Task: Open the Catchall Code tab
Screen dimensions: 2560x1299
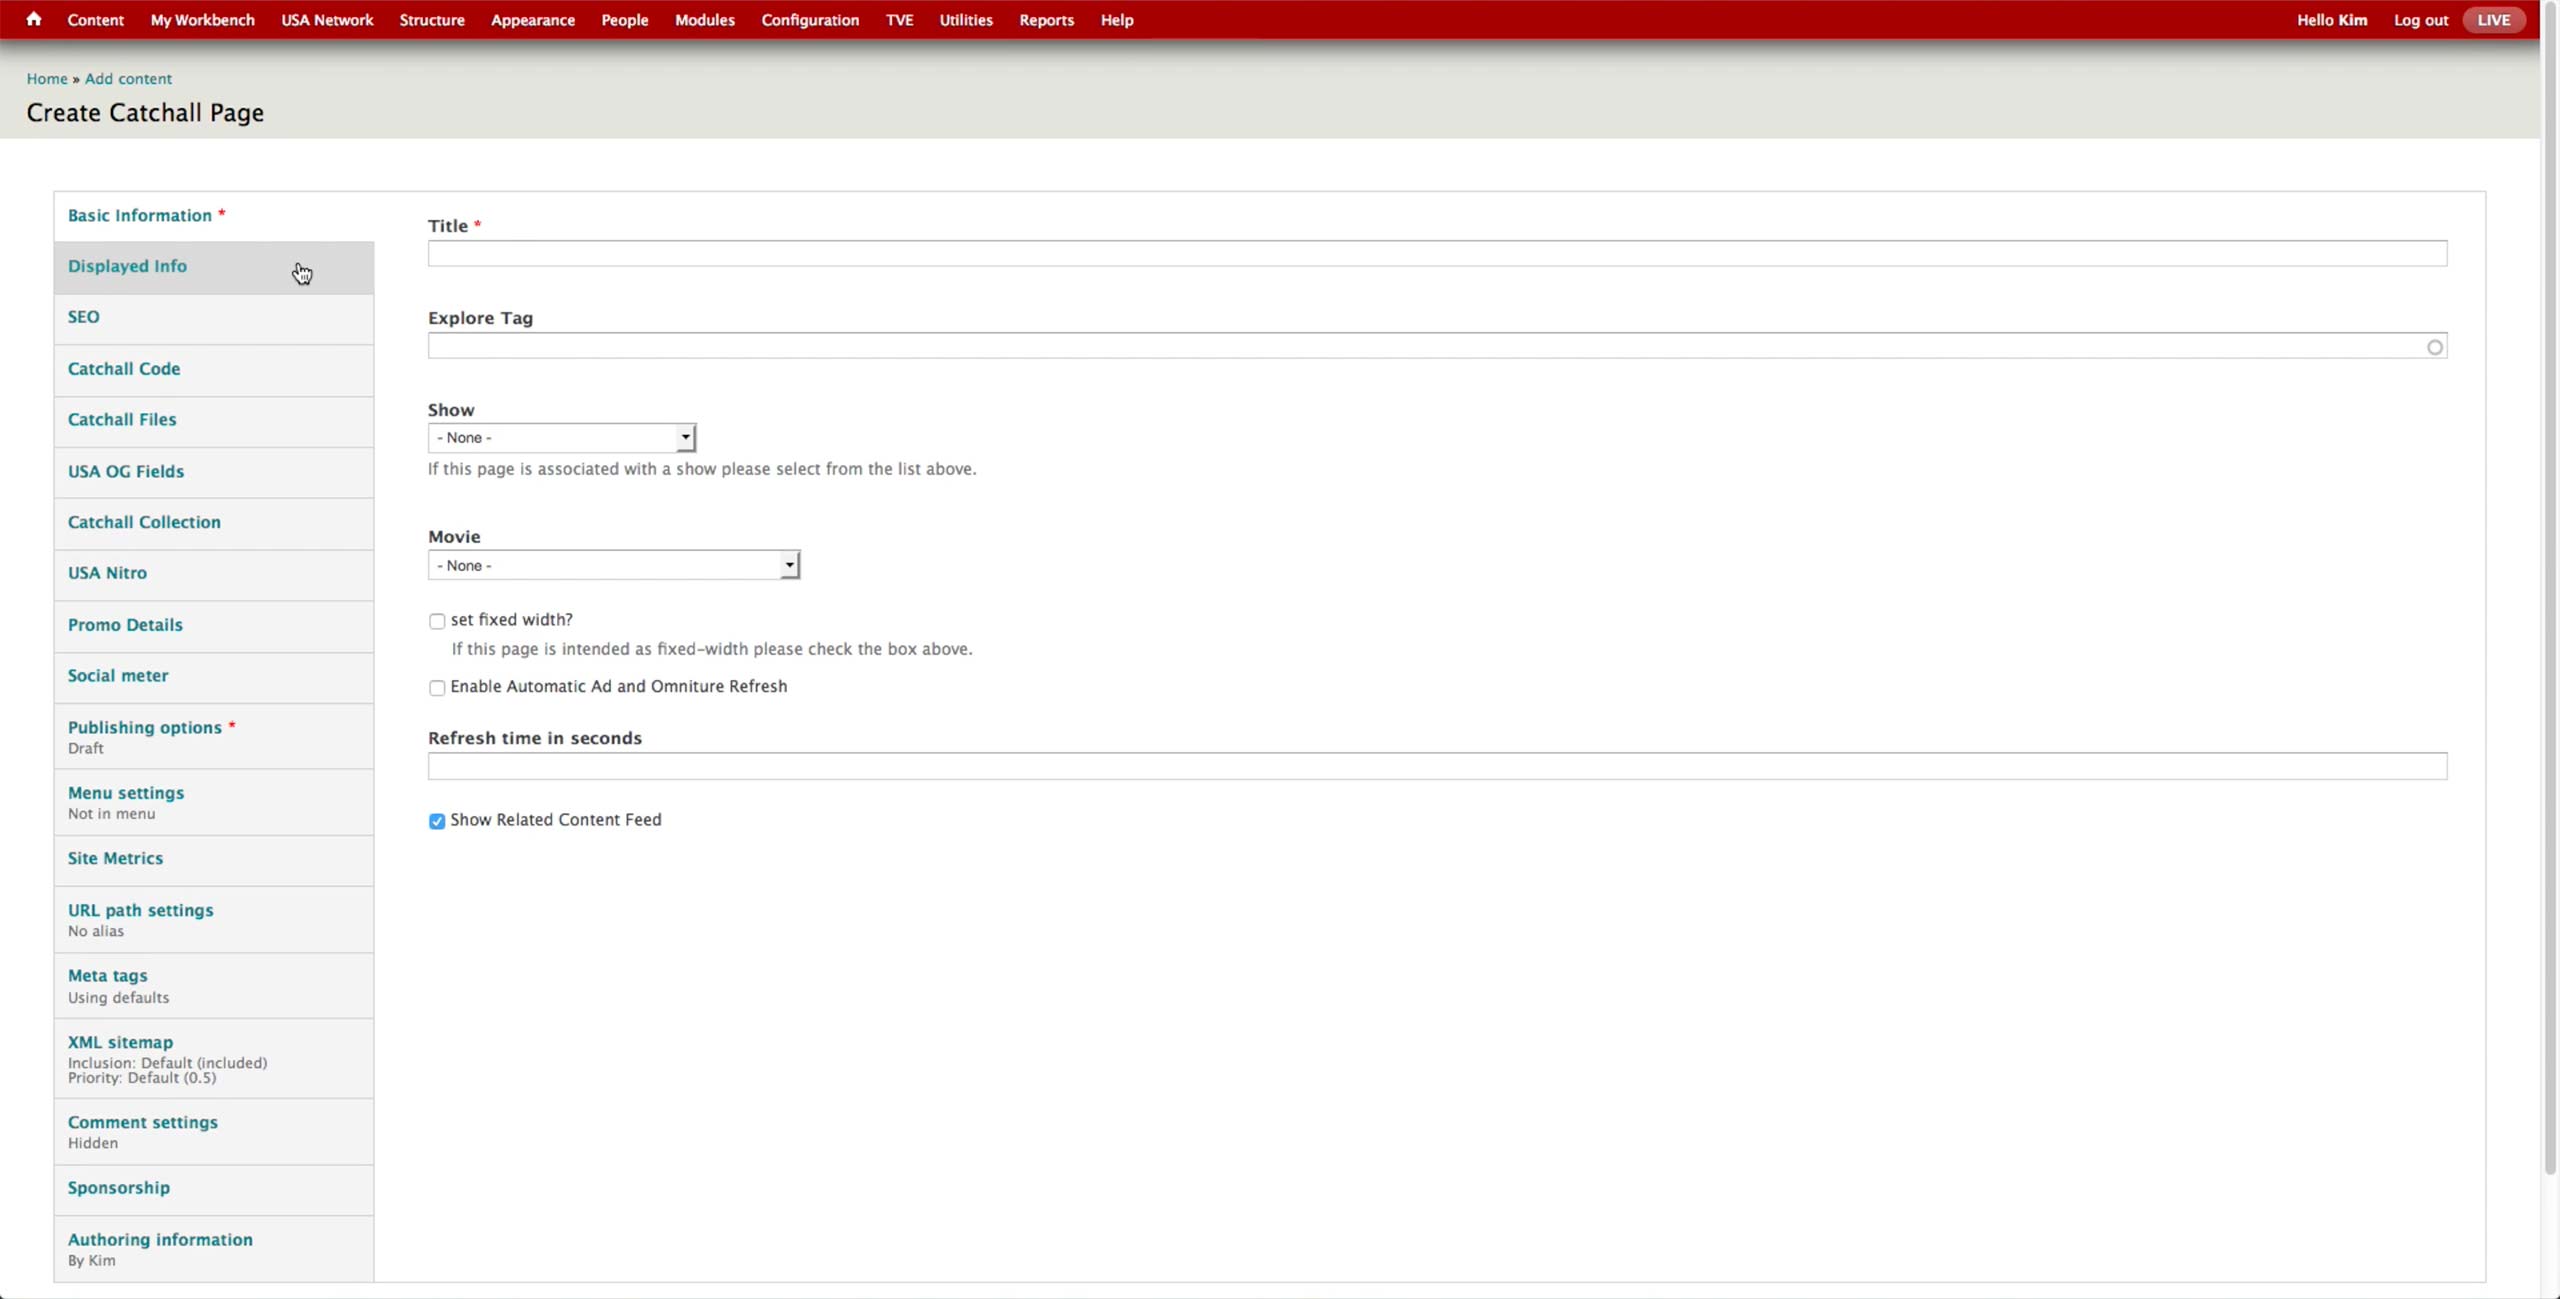Action: point(124,369)
